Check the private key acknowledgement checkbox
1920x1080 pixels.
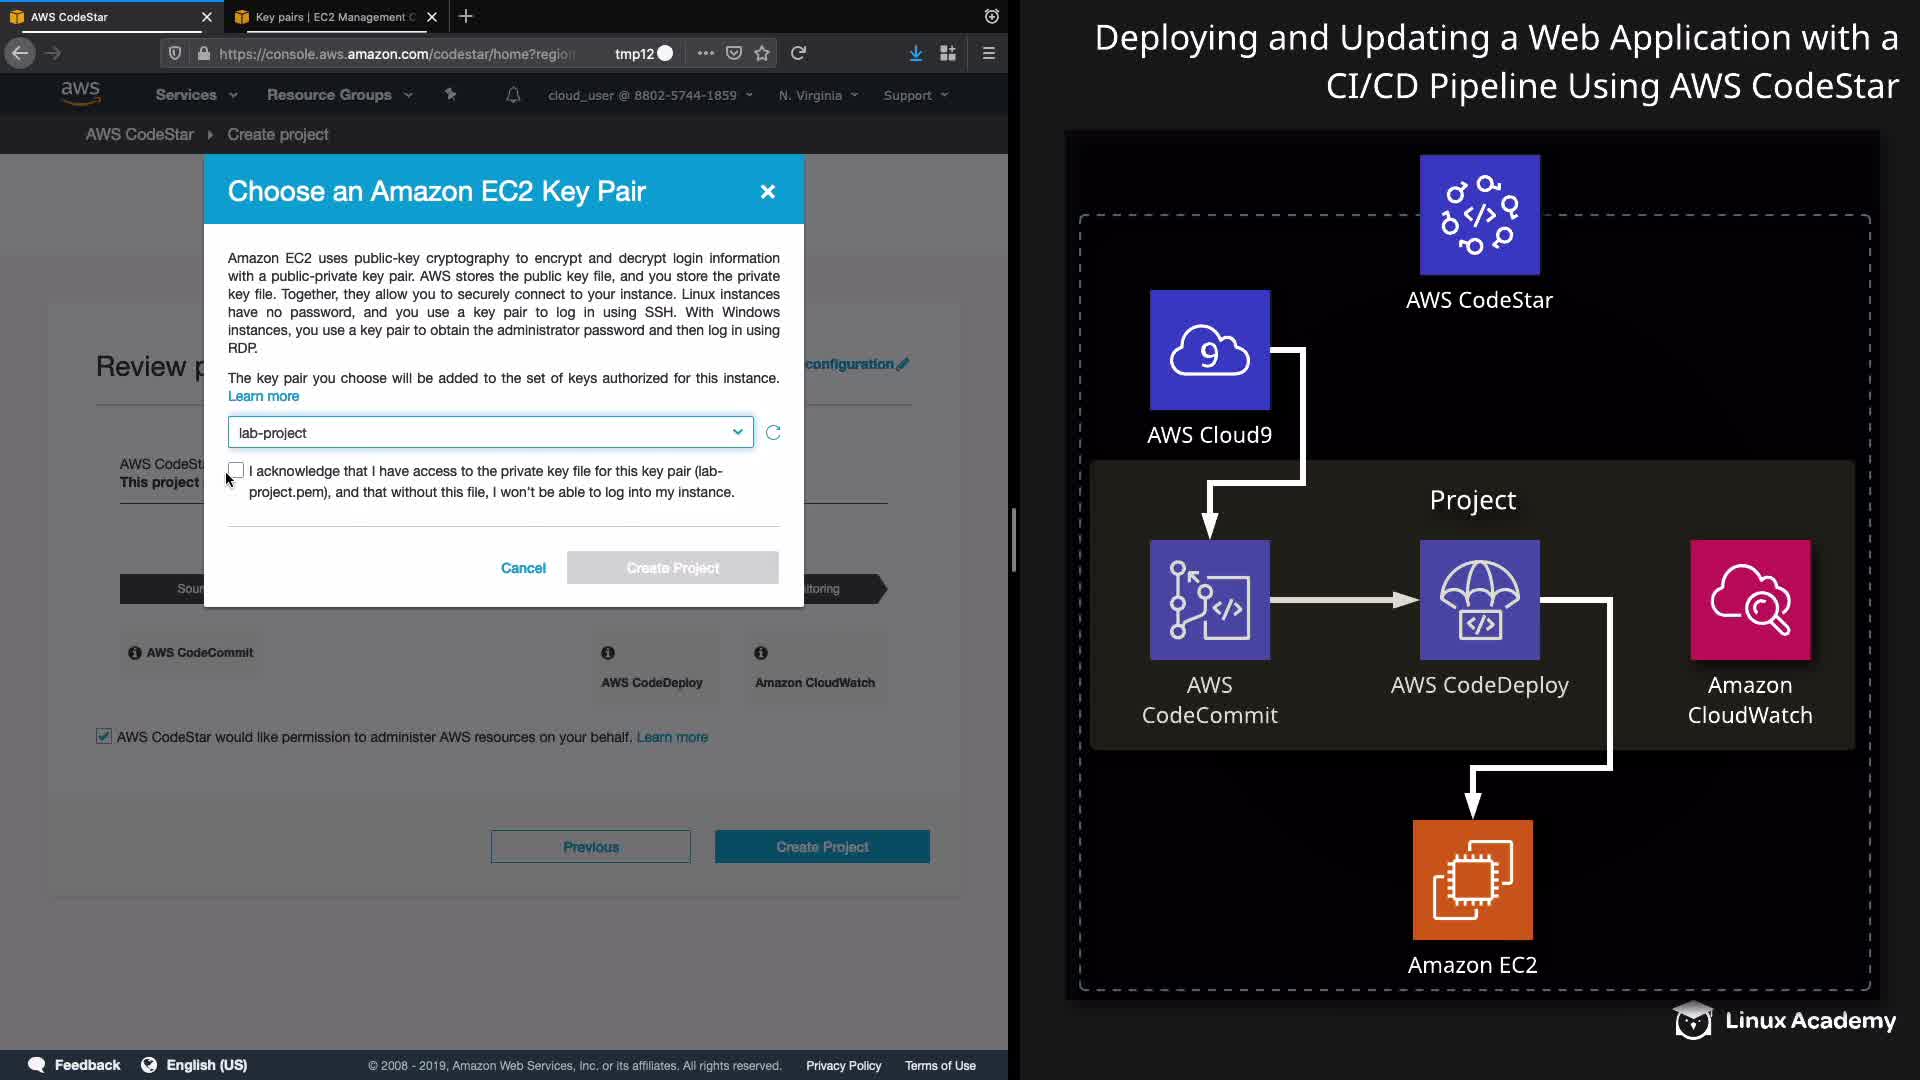point(236,470)
